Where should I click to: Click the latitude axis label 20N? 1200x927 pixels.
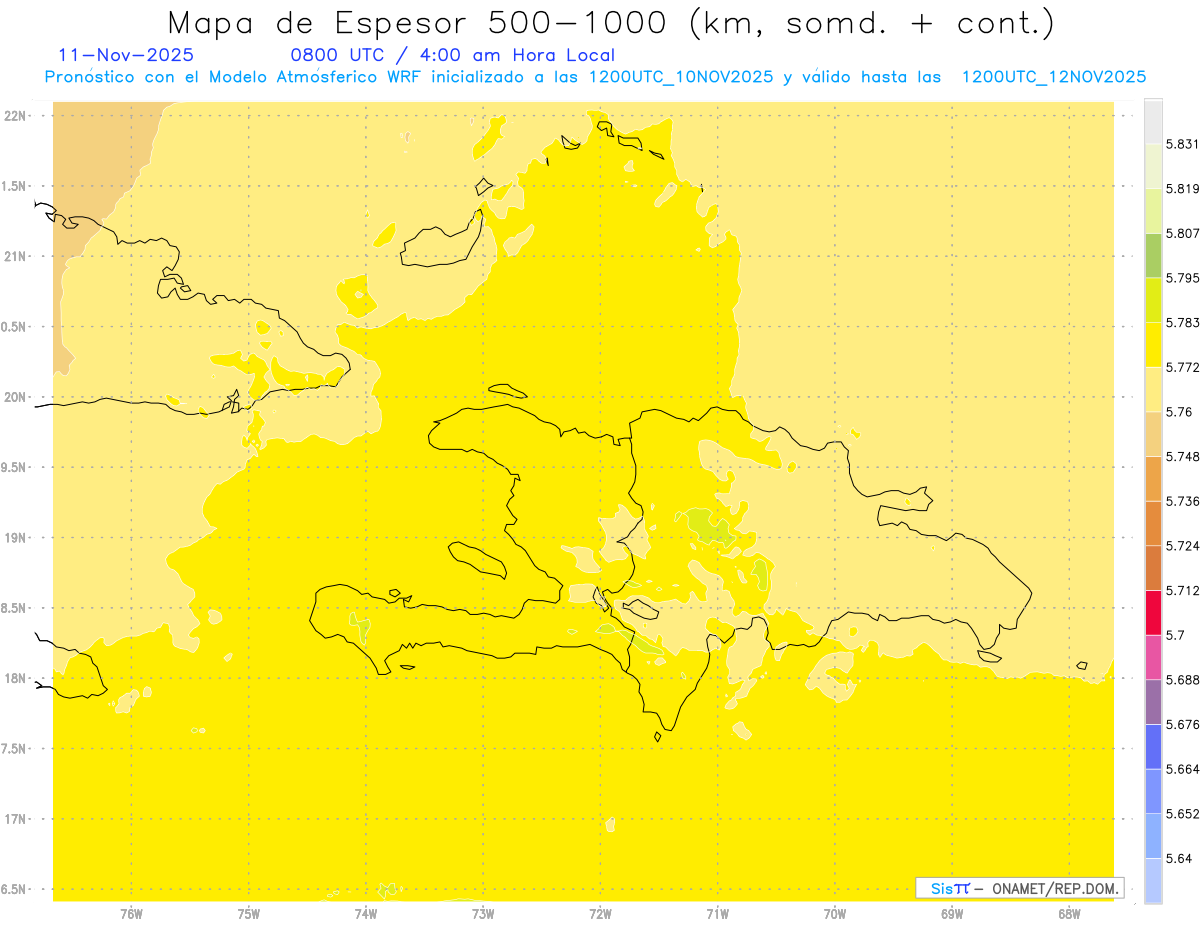click(x=15, y=397)
